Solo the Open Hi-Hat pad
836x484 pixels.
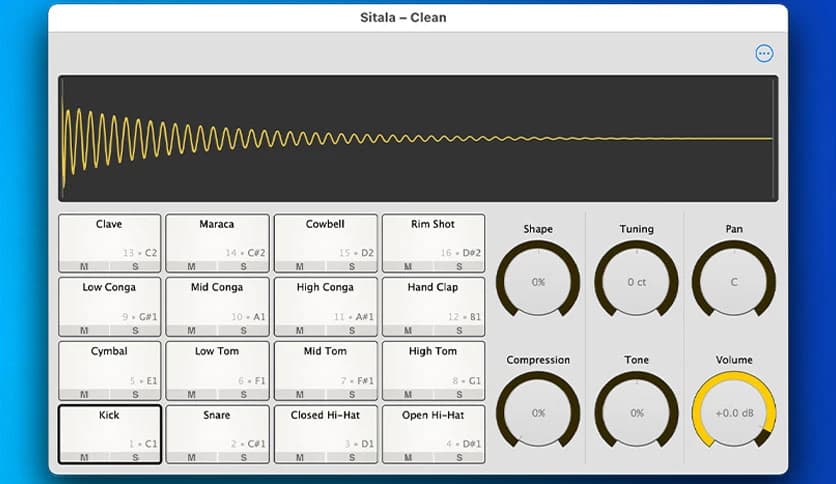click(x=459, y=457)
